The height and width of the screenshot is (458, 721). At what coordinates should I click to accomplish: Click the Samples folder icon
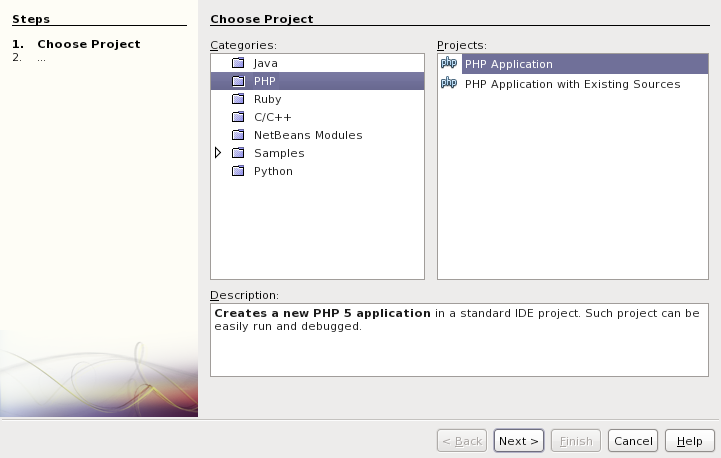point(238,153)
